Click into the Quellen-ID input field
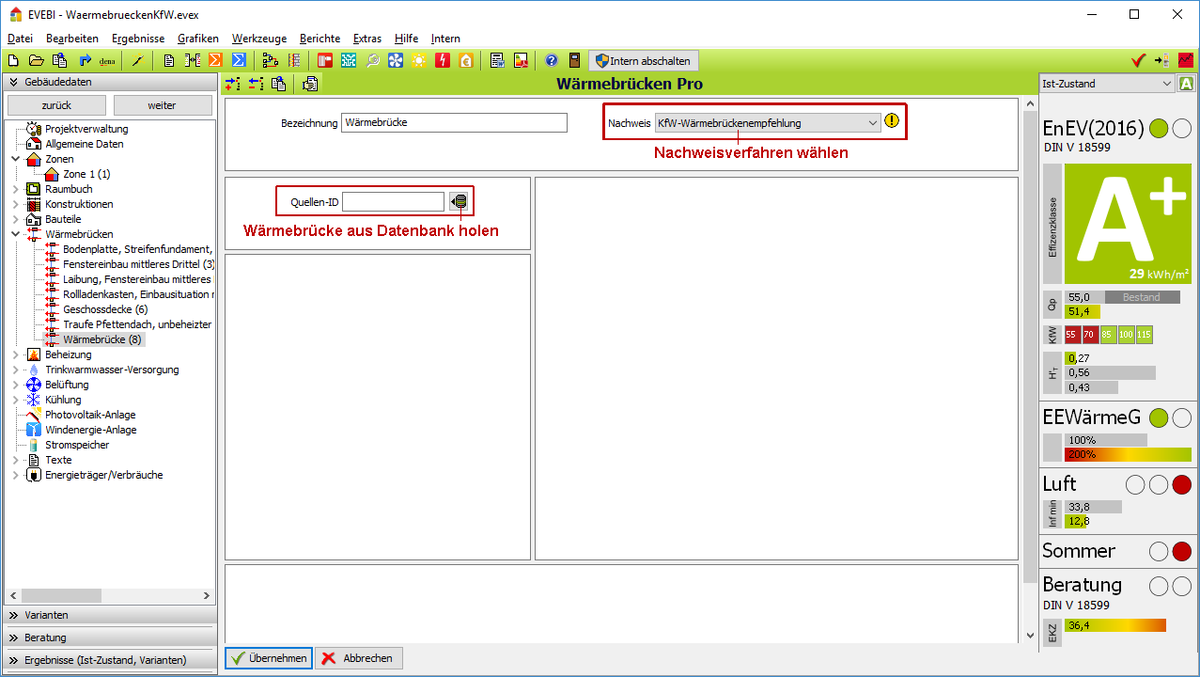1200x677 pixels. 393,202
